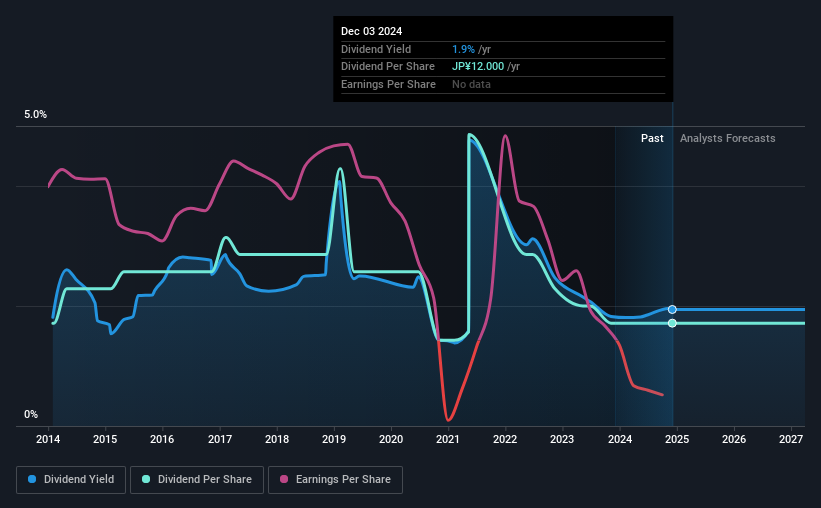This screenshot has width=821, height=508.
Task: Click the No data earnings value
Action: [x=471, y=84]
